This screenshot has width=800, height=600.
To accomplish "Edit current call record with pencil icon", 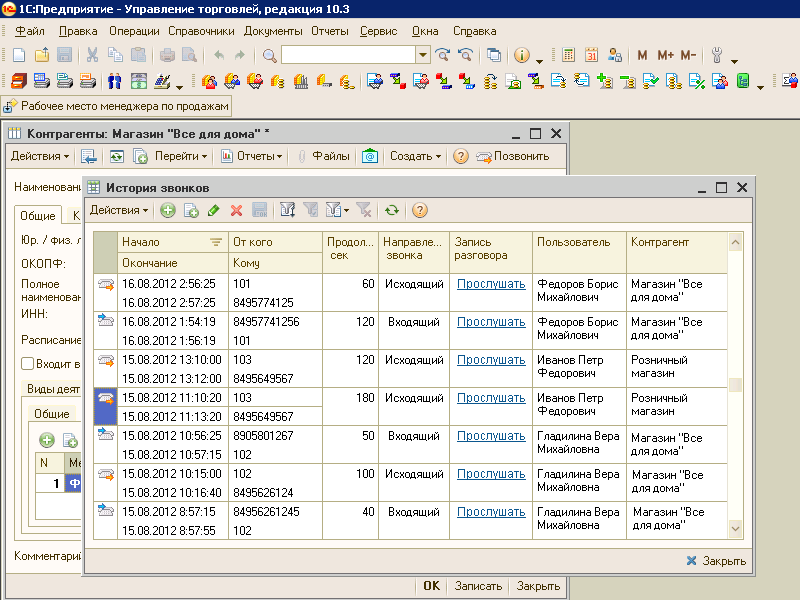I will (x=214, y=210).
